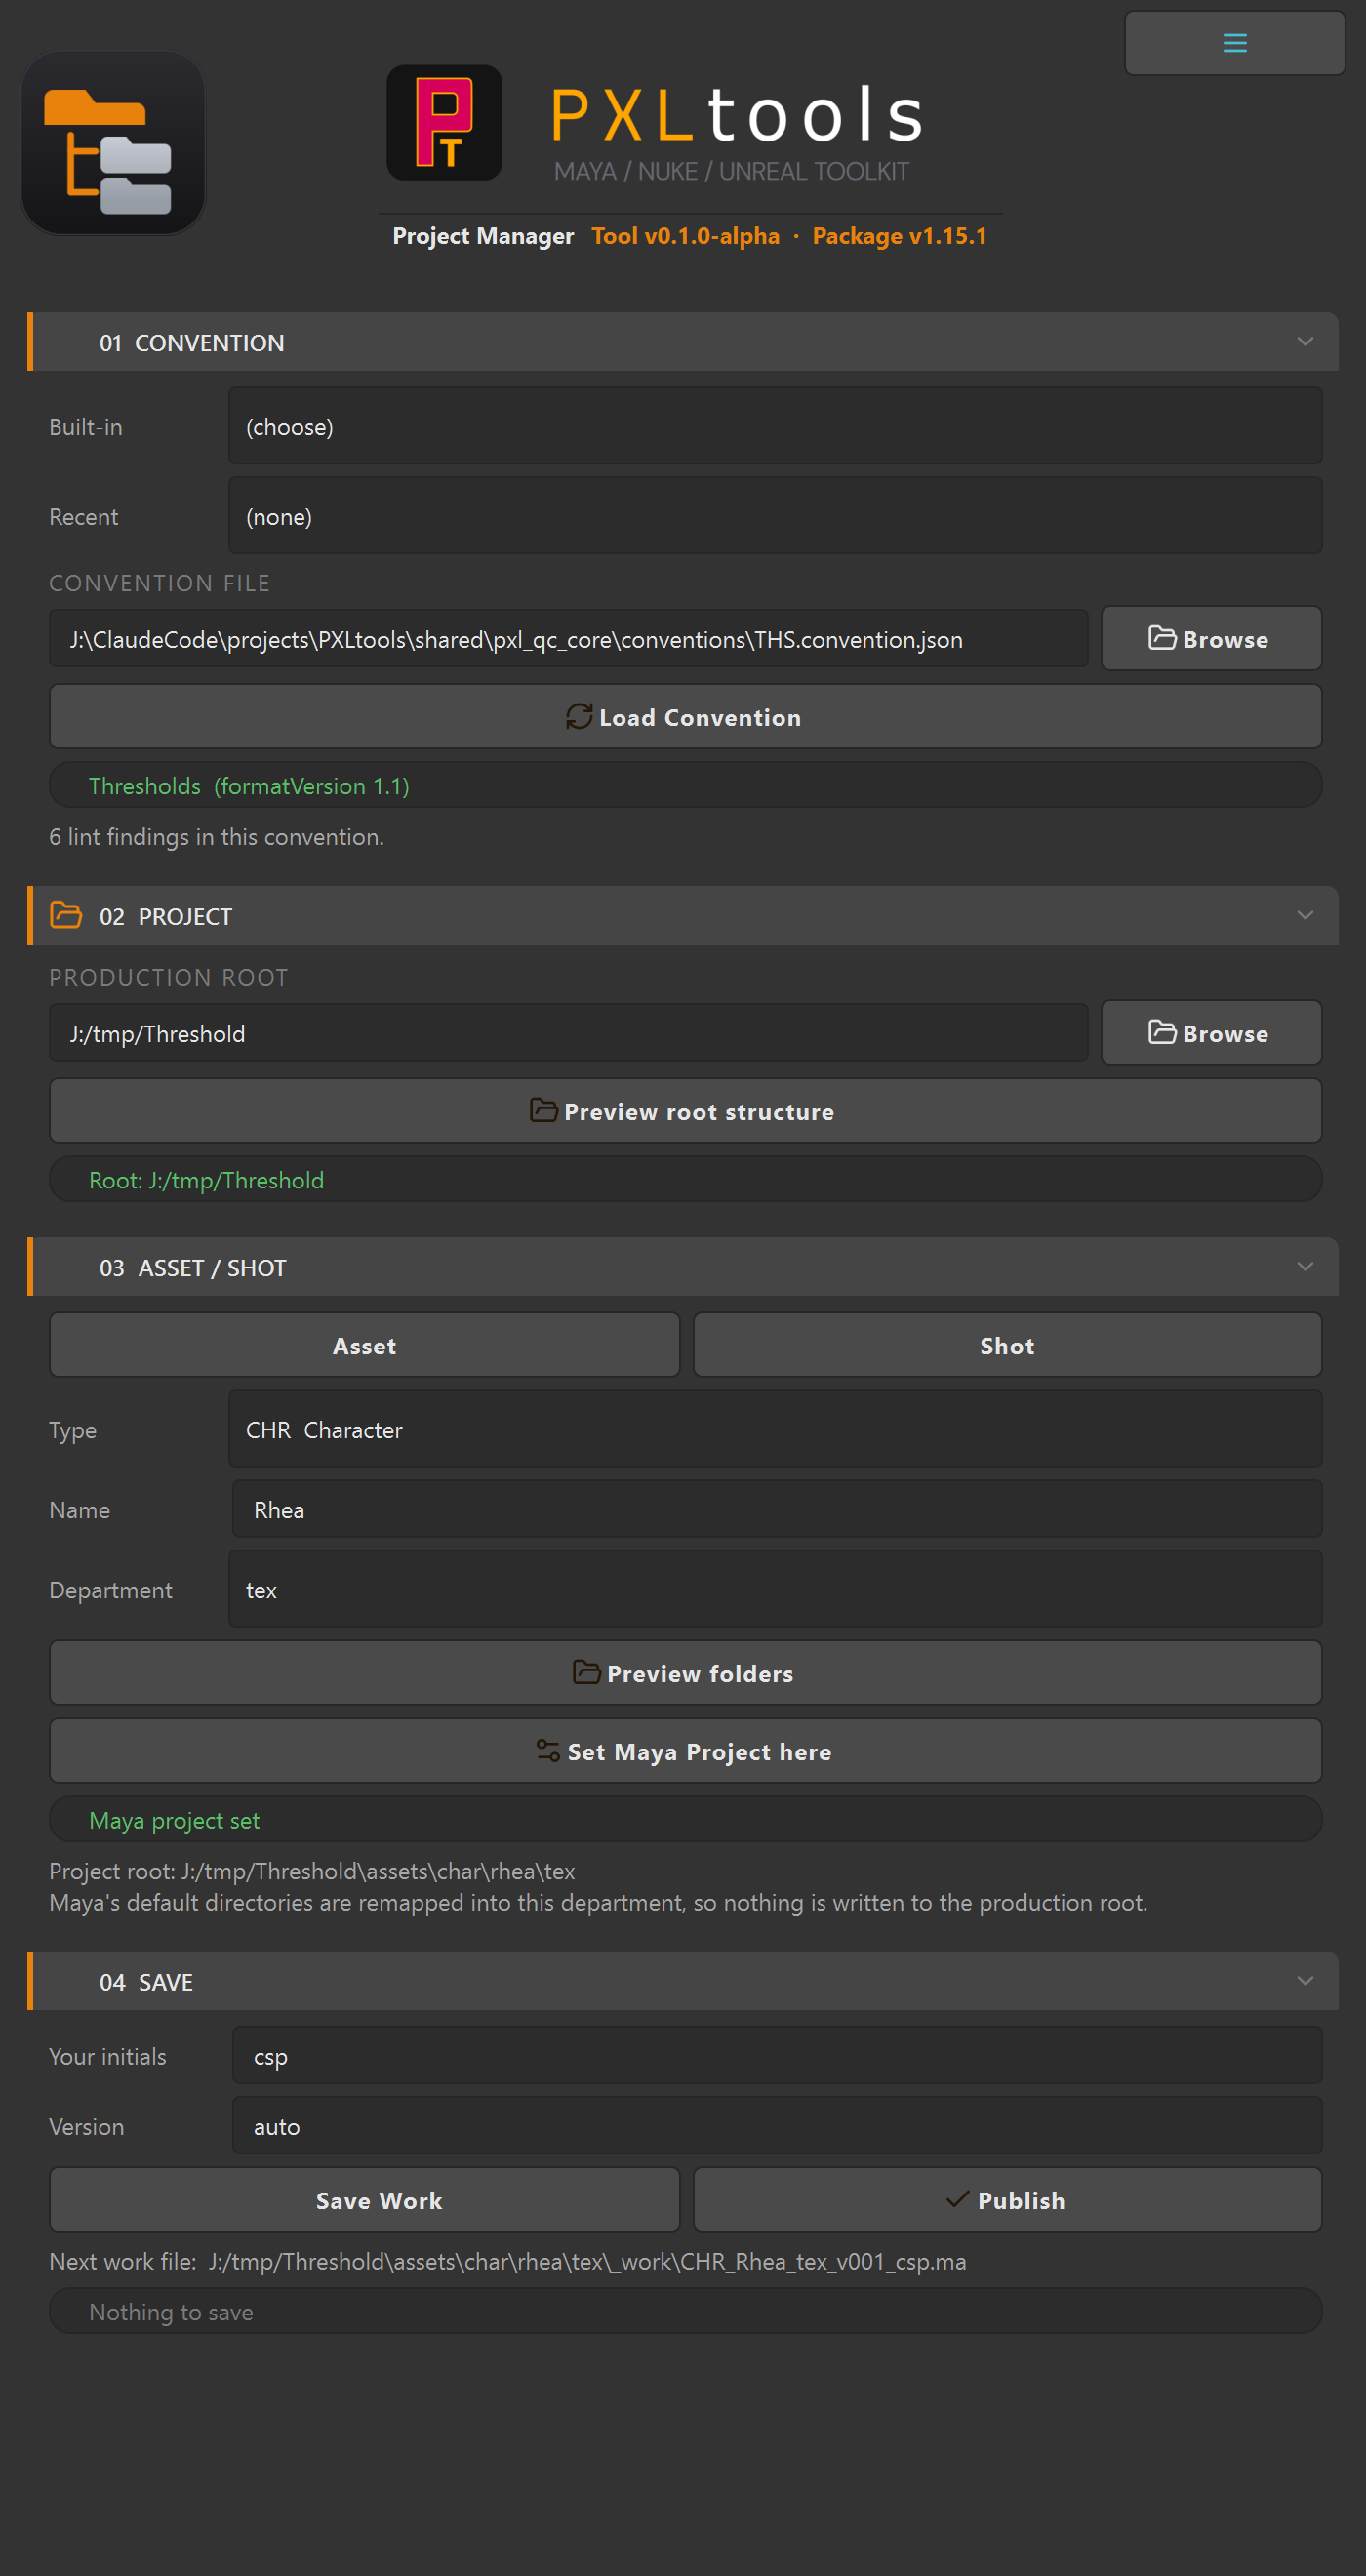Image resolution: width=1366 pixels, height=2576 pixels.
Task: Browse for the production root folder
Action: [x=1211, y=1033]
